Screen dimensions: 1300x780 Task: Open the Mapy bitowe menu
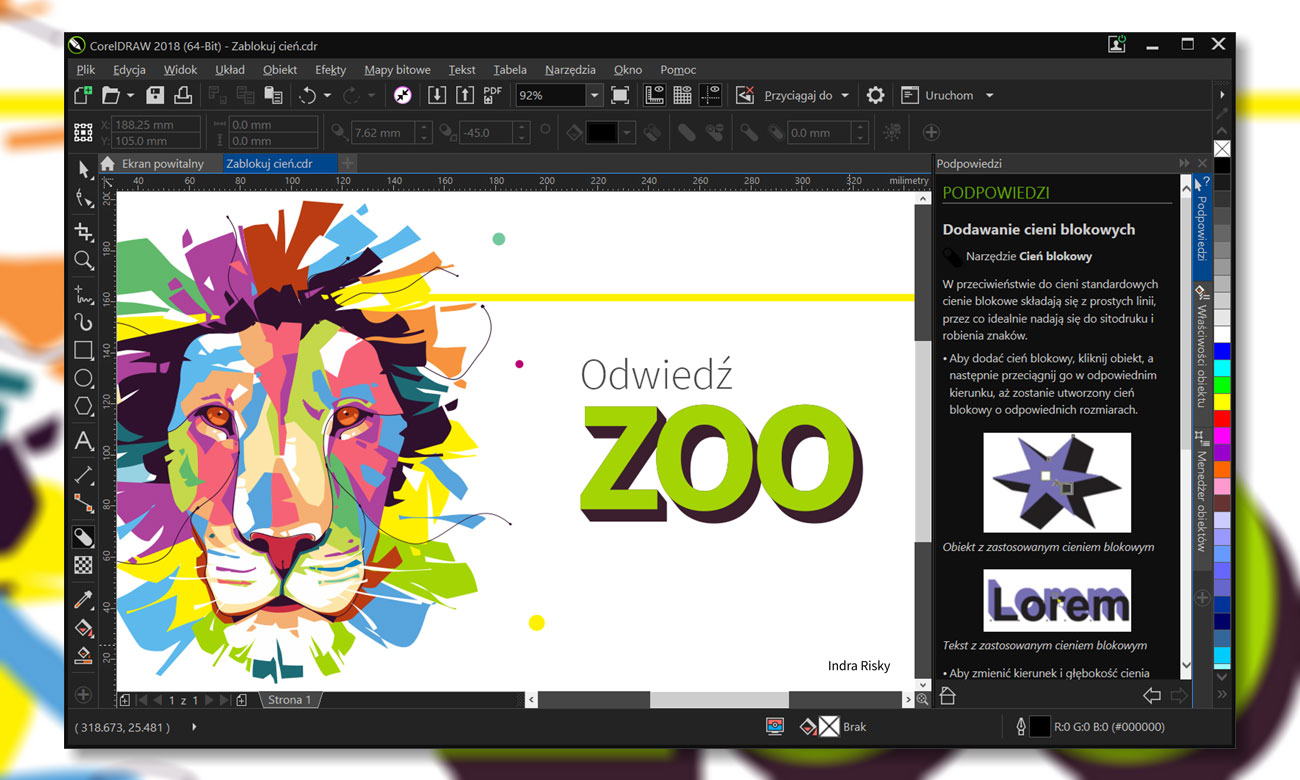[397, 70]
